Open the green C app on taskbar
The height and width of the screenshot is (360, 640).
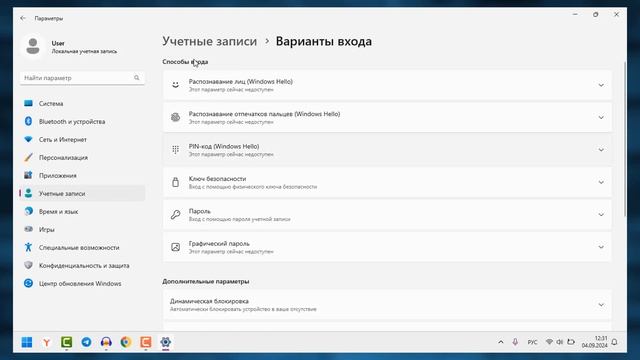click(67, 342)
